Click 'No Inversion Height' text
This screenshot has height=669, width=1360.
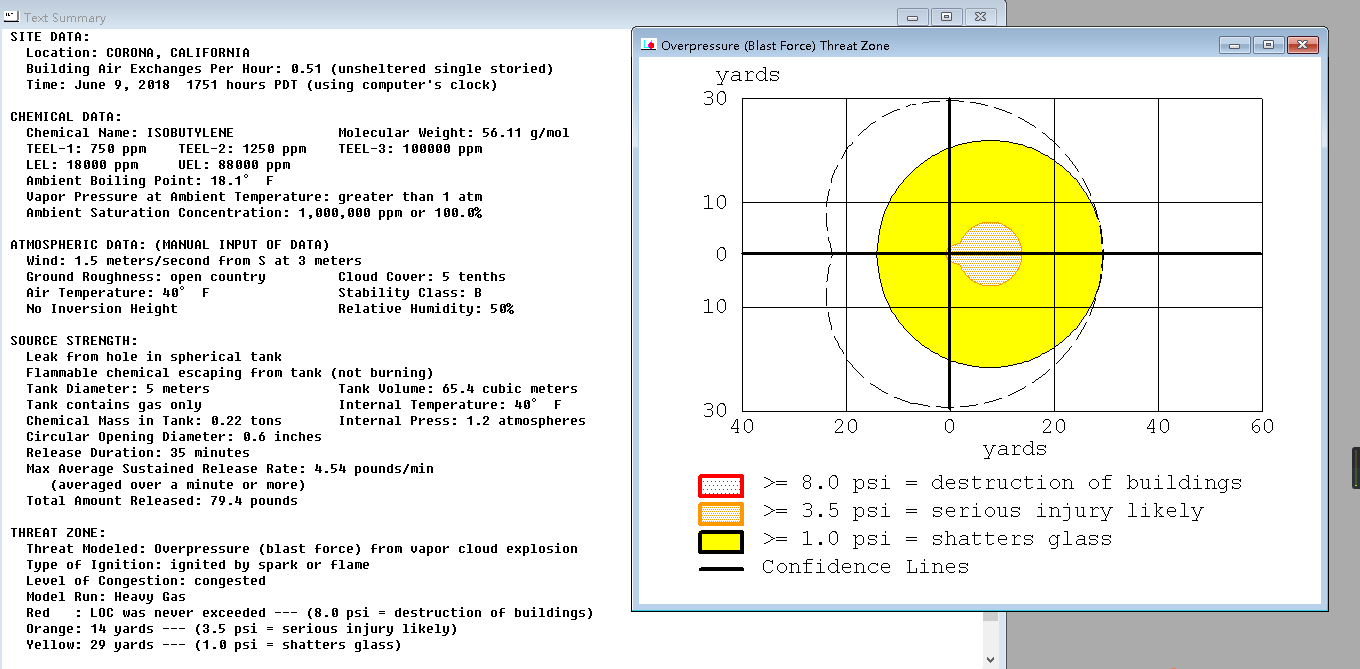102,309
